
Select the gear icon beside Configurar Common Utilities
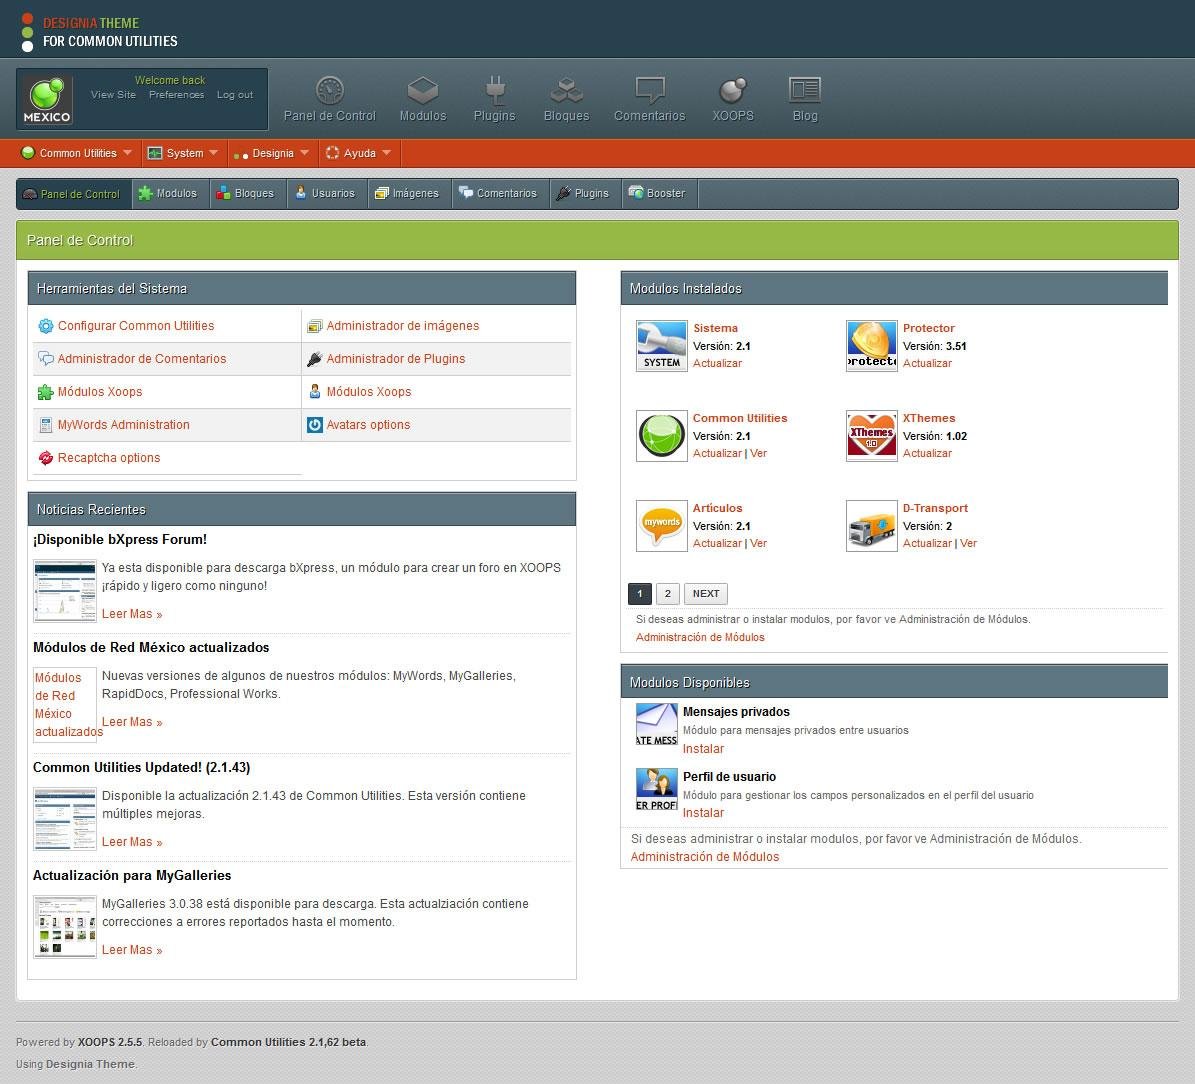(45, 326)
